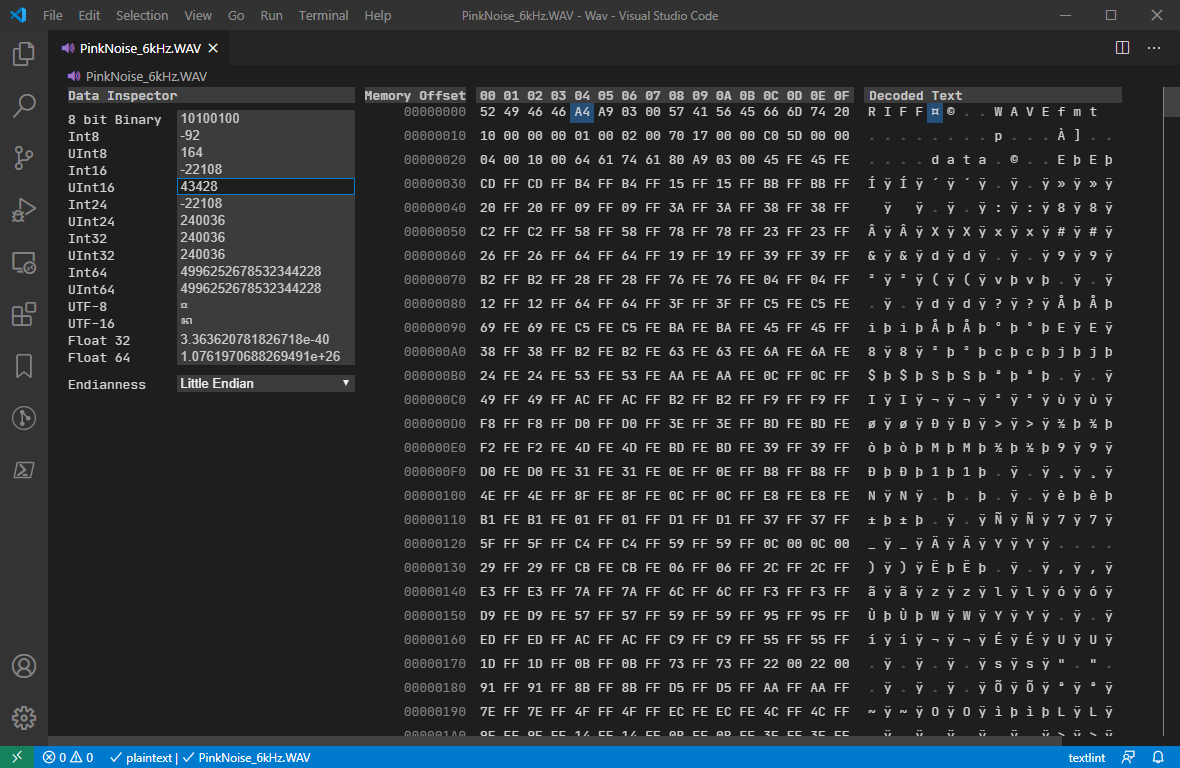Screen dimensions: 1180x768
Task: Open the Endianness dropdown set to Little Endian
Action: (x=265, y=383)
